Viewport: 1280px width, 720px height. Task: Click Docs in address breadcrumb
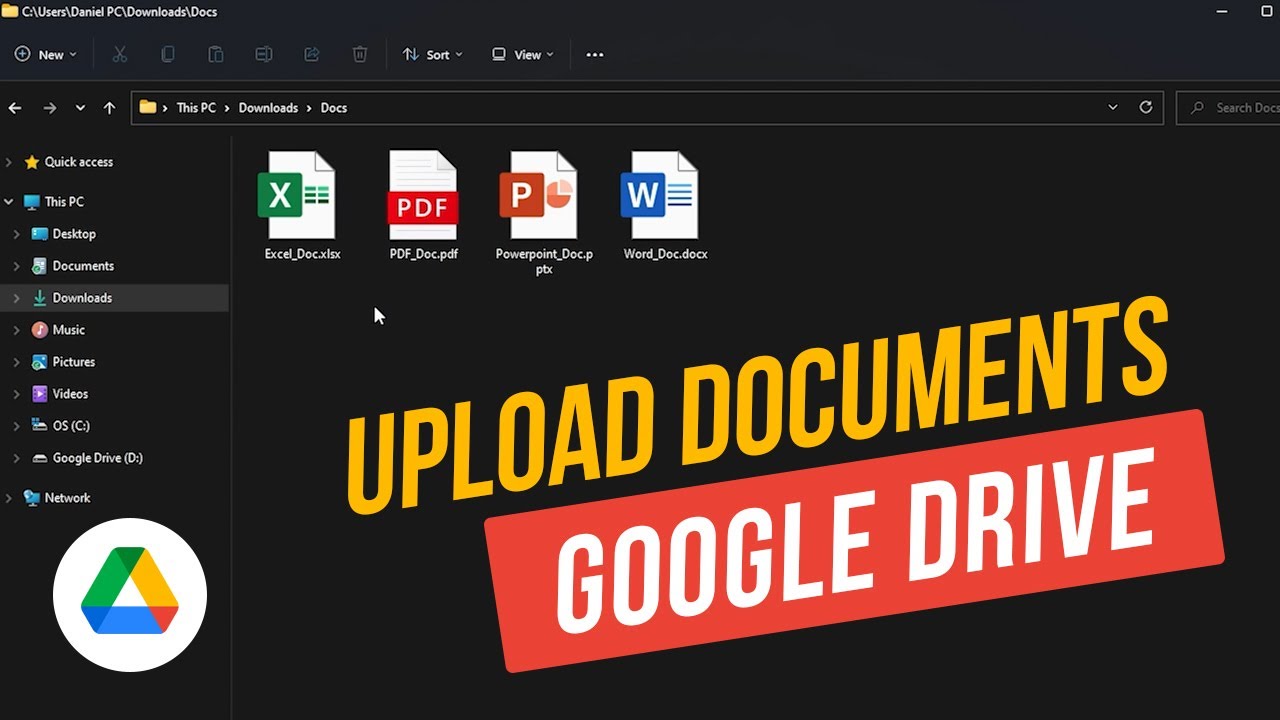point(334,108)
